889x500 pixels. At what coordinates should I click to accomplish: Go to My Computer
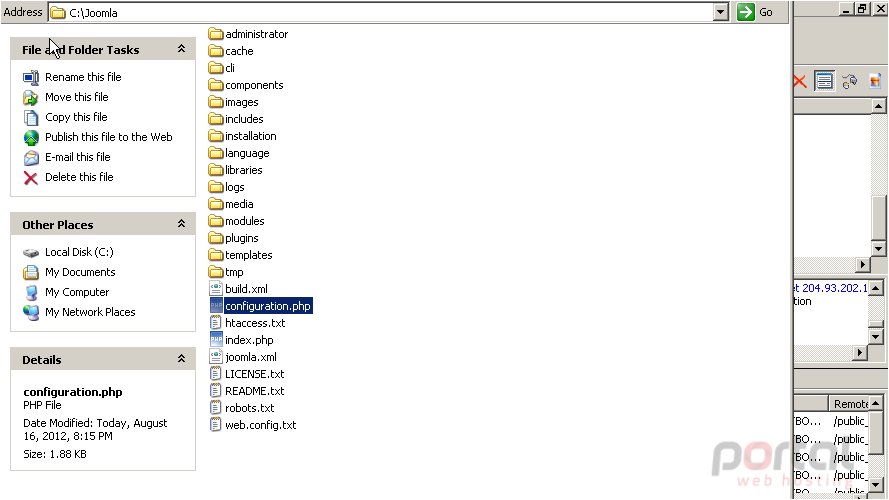click(x=77, y=292)
